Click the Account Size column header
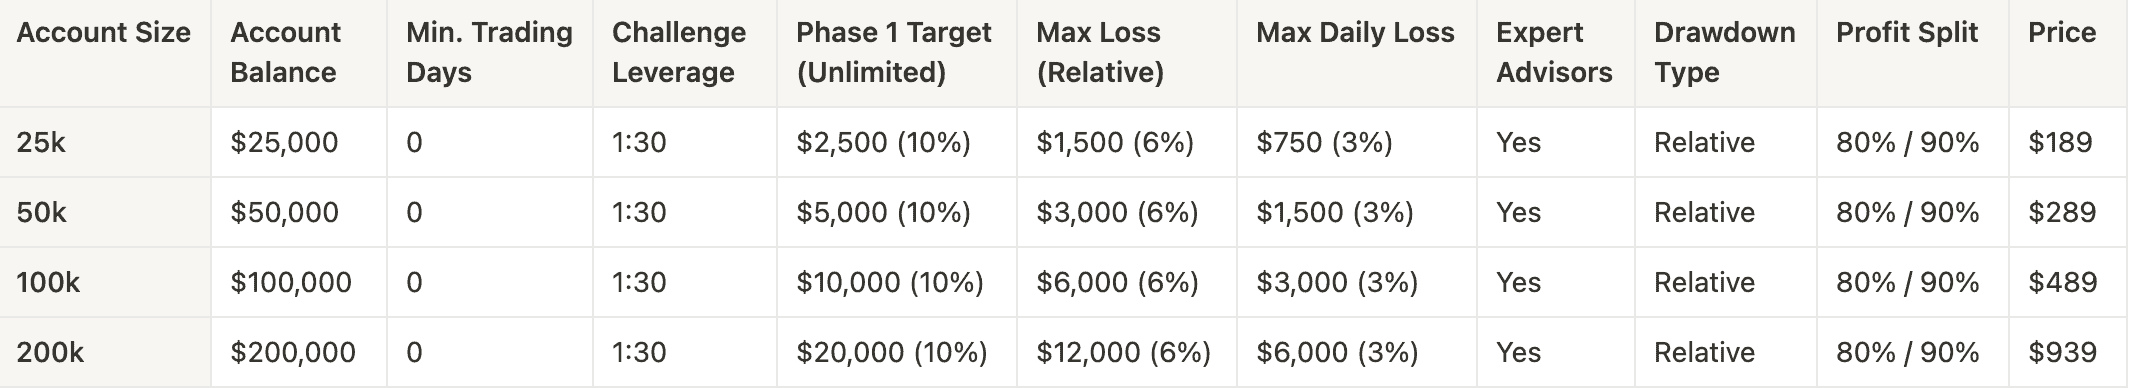This screenshot has height=388, width=2130. [104, 32]
